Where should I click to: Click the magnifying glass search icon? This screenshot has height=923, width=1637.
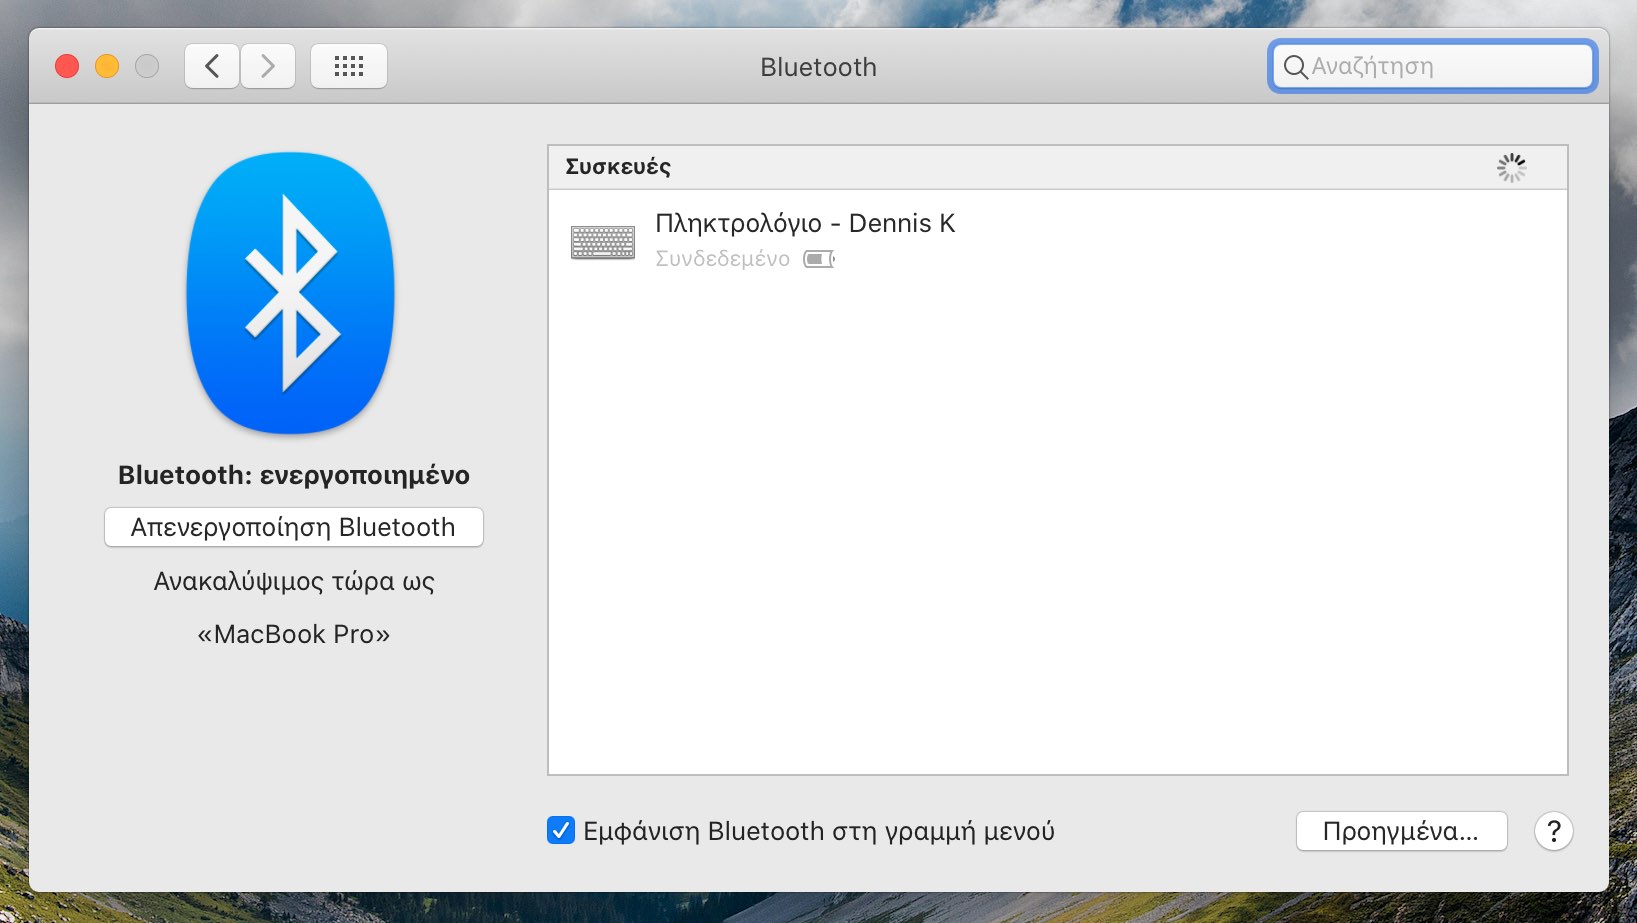click(1295, 67)
